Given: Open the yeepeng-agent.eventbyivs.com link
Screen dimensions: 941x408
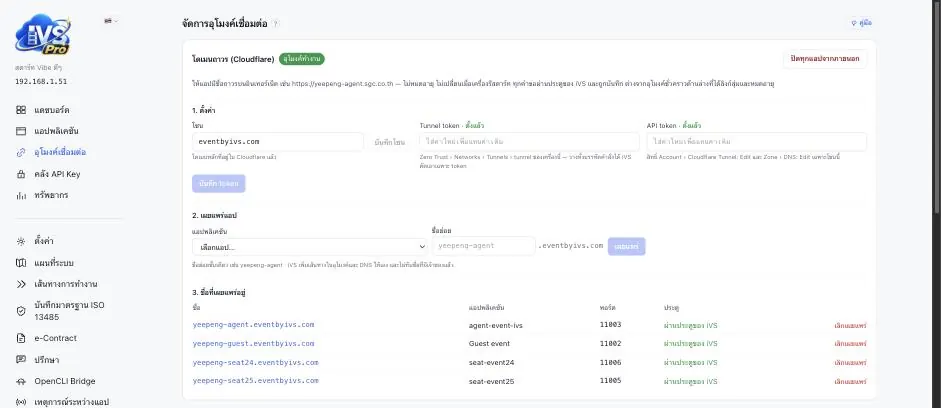Looking at the screenshot, I should click(253, 325).
